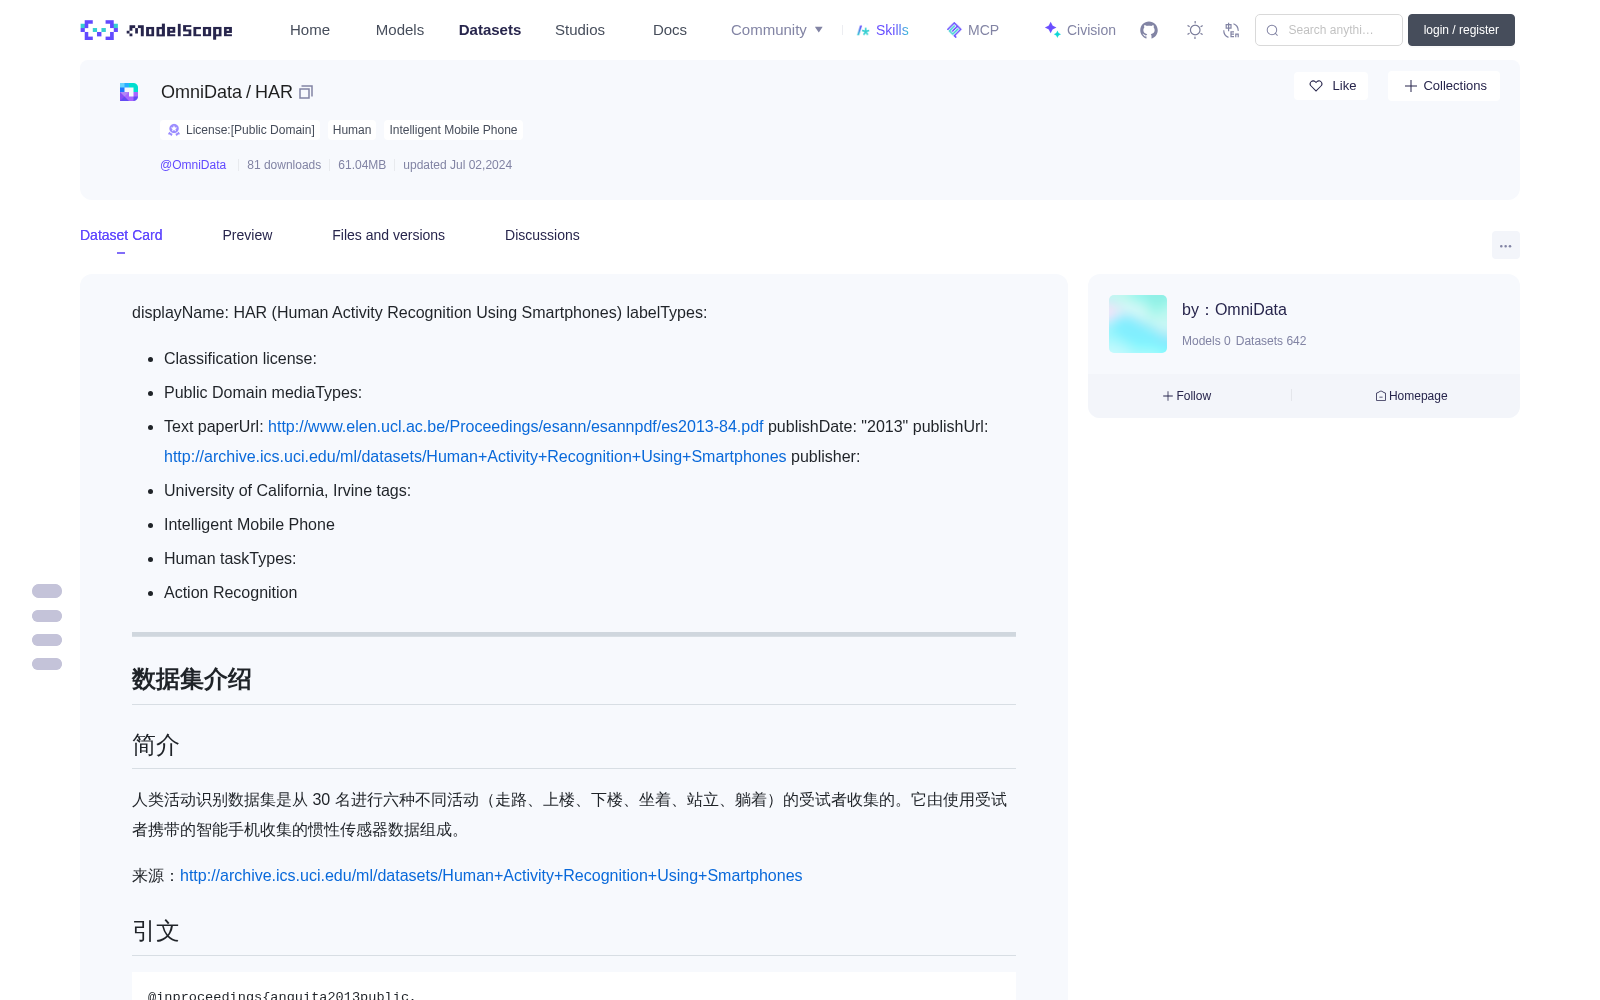Select the Dataset Card tab

[x=121, y=235]
